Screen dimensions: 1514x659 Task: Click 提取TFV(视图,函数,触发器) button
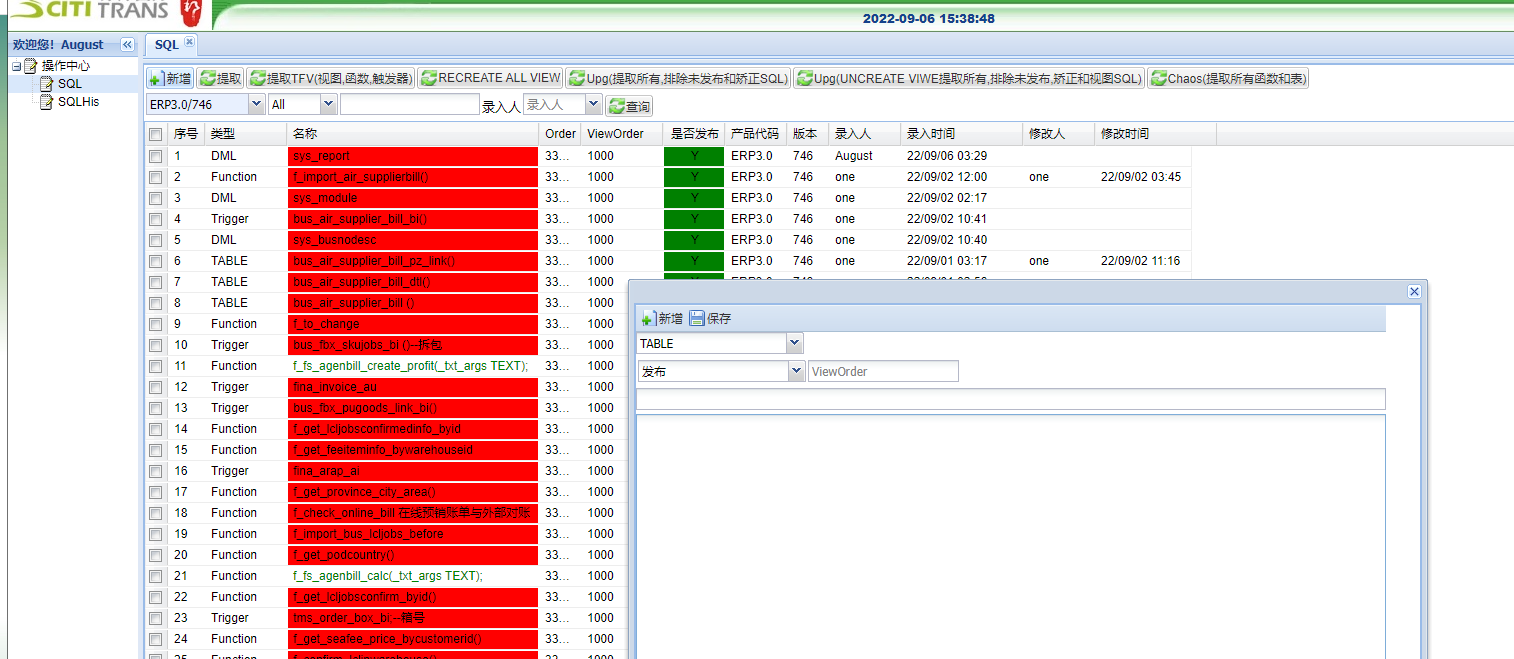point(330,78)
